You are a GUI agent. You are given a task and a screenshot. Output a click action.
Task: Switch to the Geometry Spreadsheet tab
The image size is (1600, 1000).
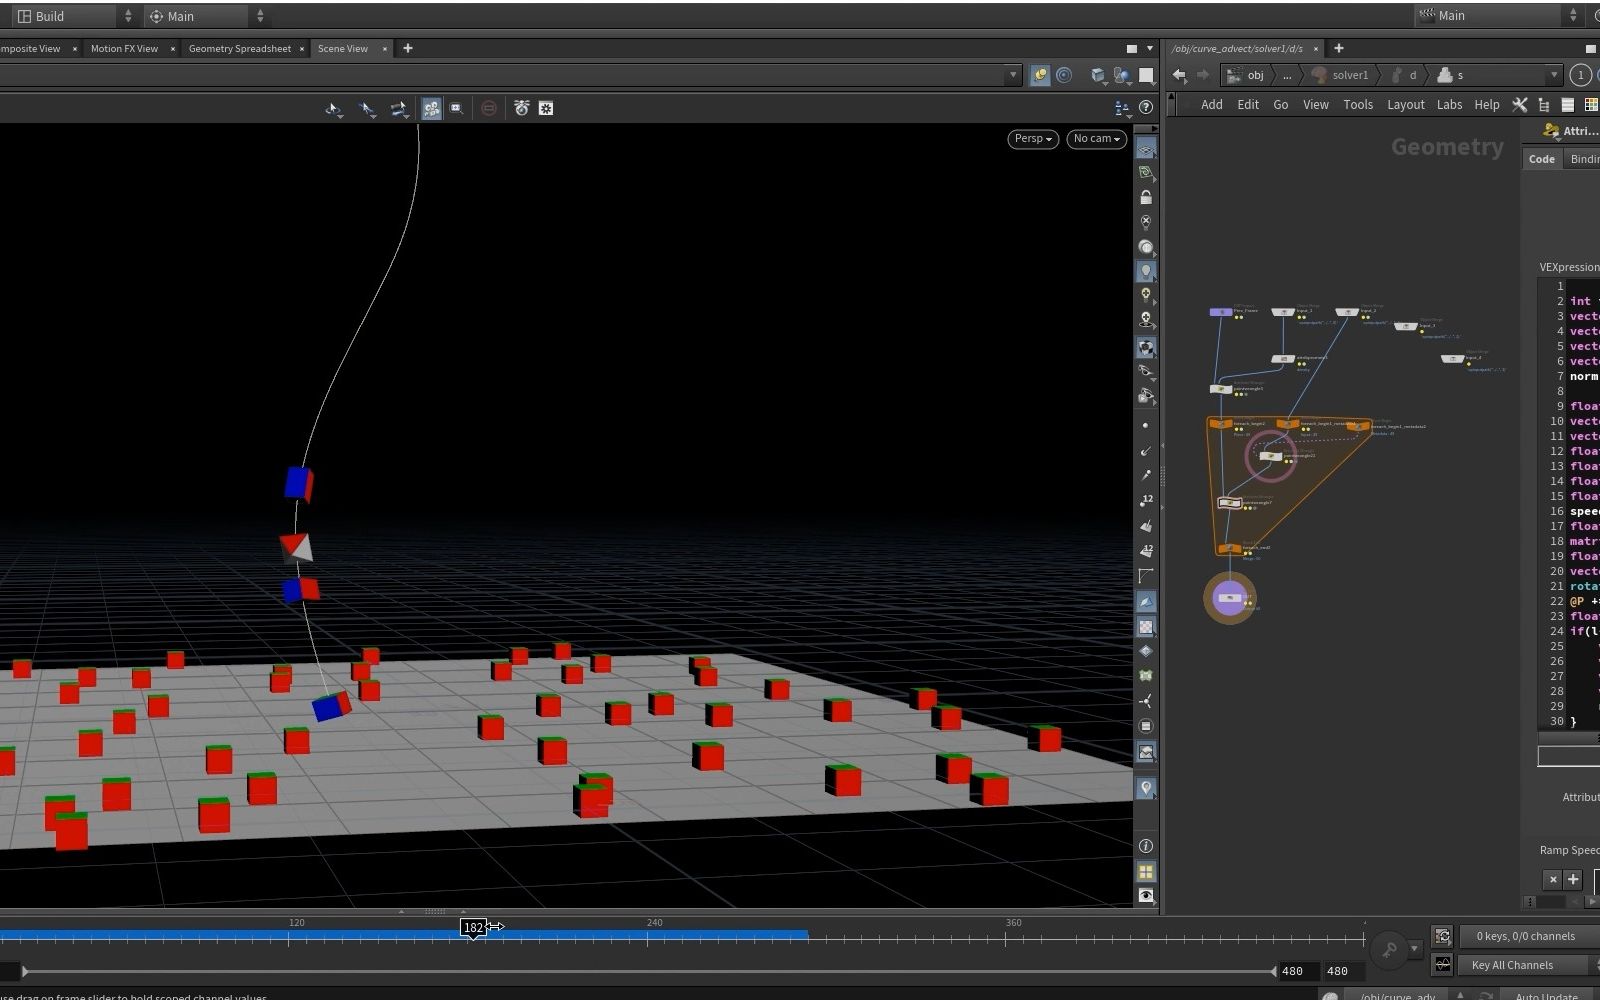click(x=240, y=48)
